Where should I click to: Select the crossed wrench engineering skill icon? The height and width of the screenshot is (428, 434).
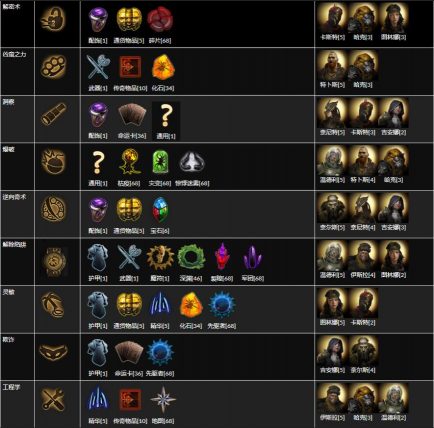point(54,399)
